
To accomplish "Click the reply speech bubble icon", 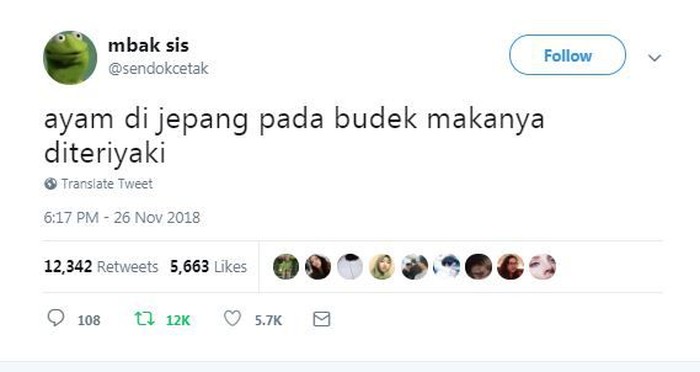I will 56,318.
